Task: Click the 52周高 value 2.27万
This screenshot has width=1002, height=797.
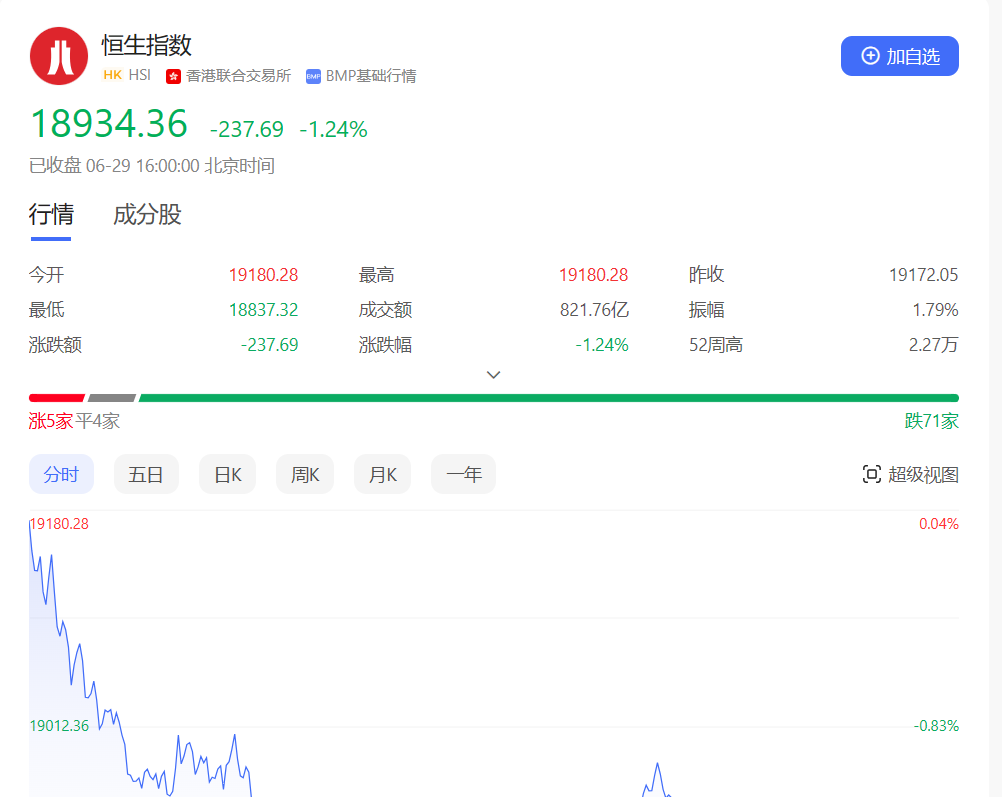Action: click(934, 345)
